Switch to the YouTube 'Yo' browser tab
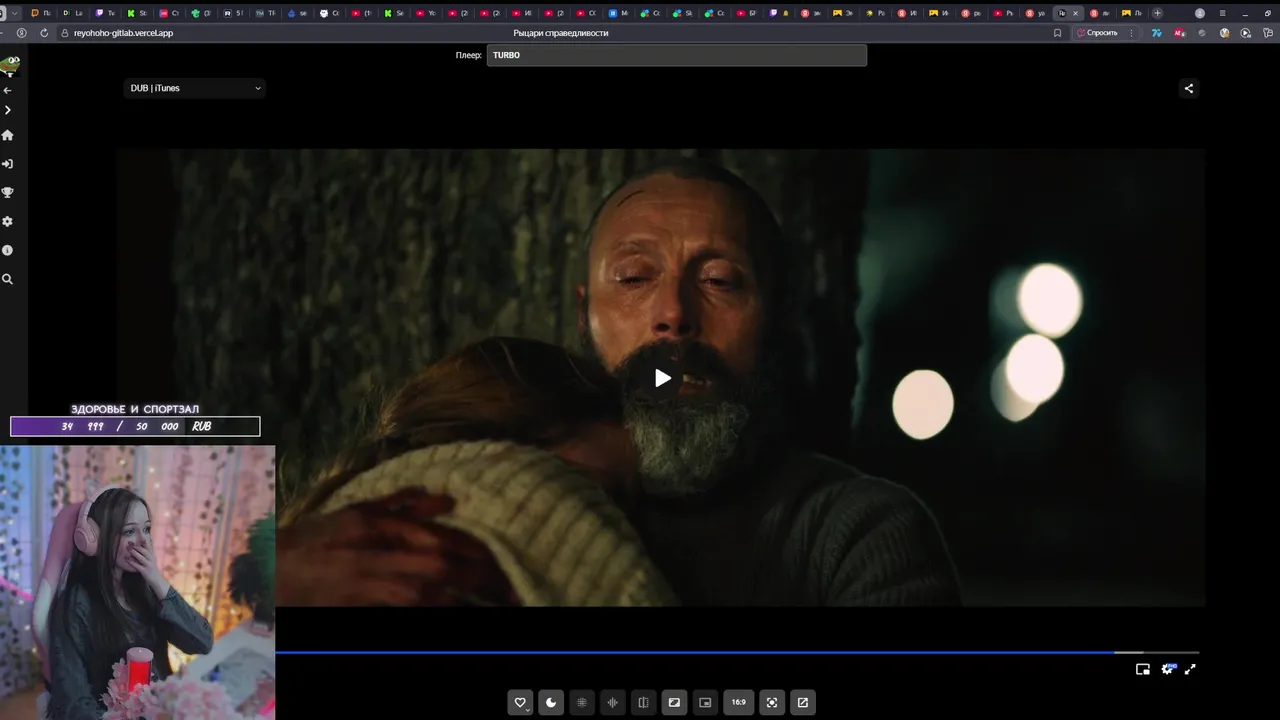This screenshot has width=1280, height=720. 425,13
